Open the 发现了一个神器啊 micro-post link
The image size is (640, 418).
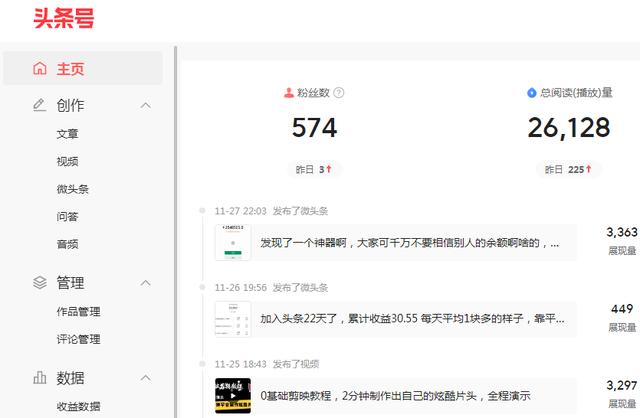click(409, 243)
